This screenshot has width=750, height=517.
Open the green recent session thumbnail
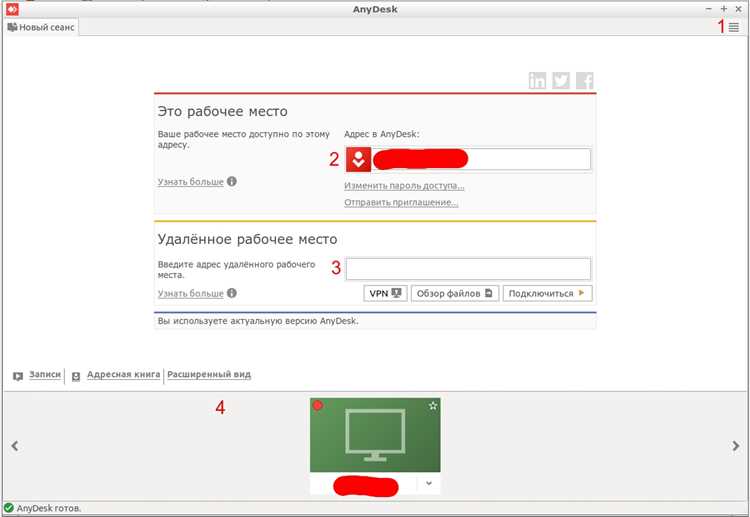click(x=375, y=435)
